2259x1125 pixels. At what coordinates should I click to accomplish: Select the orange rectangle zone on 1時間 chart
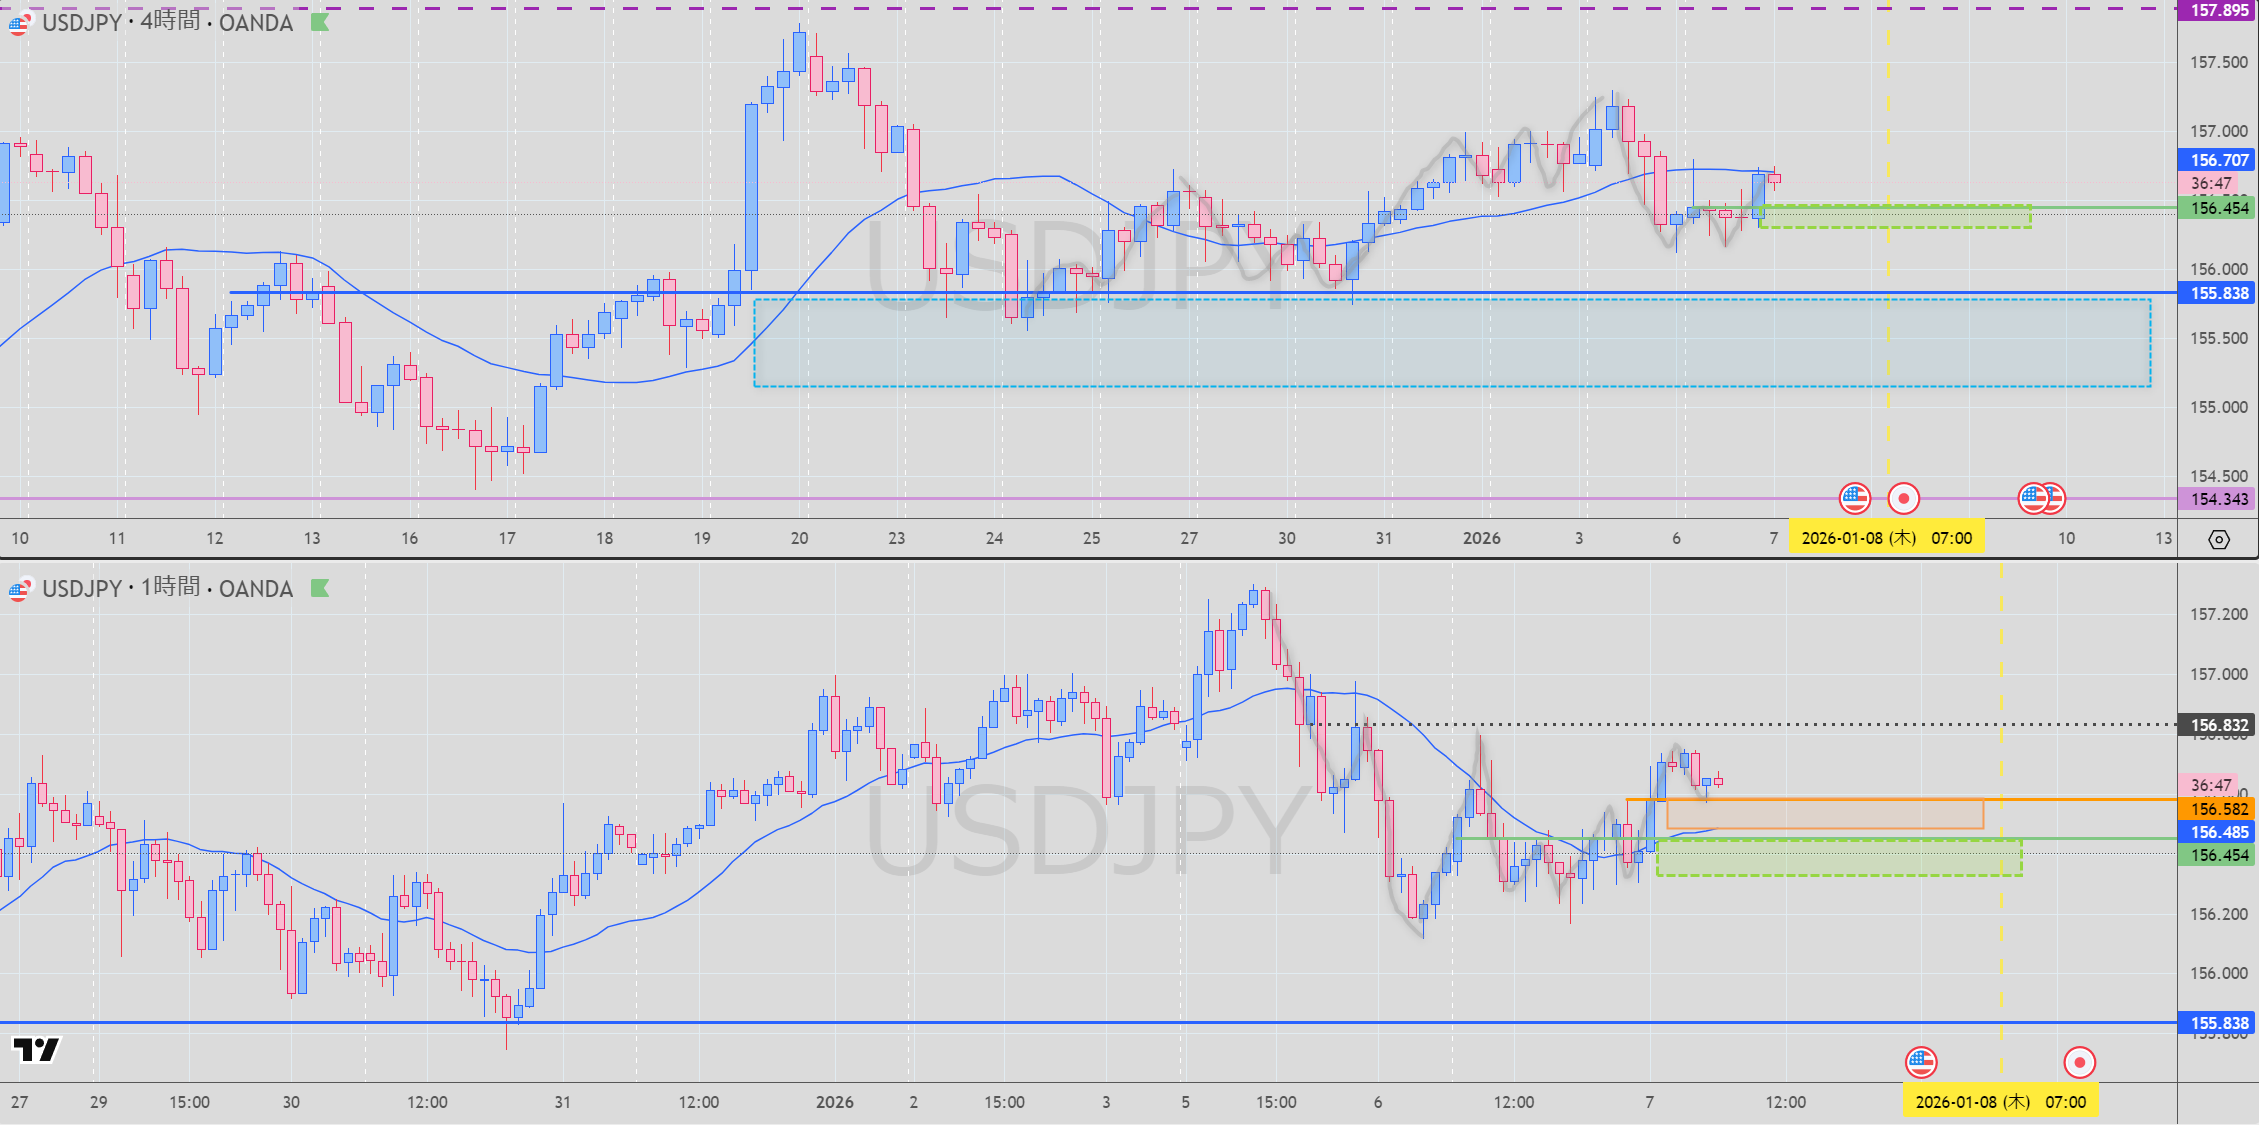tap(1824, 814)
